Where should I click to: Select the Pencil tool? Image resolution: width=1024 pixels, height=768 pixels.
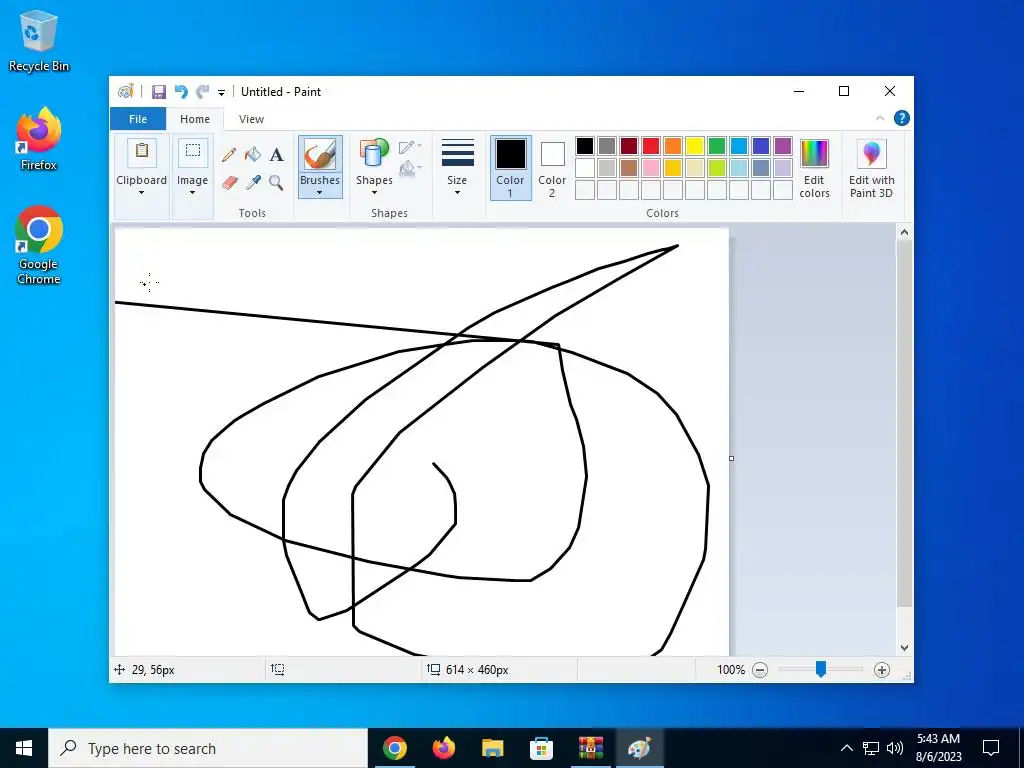tap(229, 155)
